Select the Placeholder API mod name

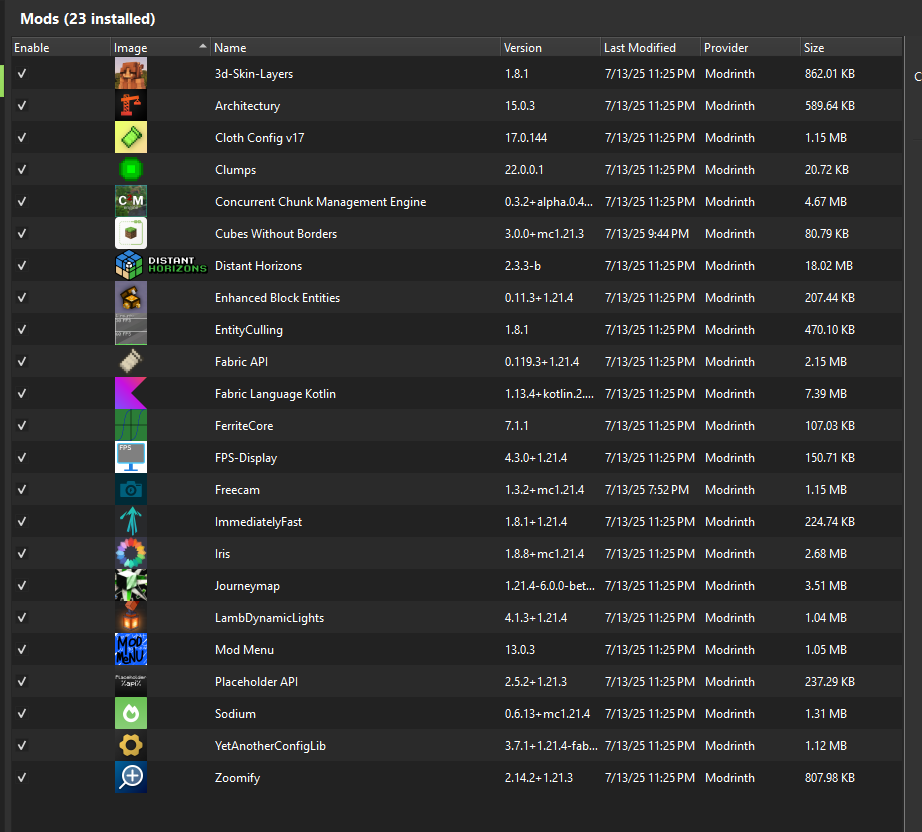pos(256,681)
